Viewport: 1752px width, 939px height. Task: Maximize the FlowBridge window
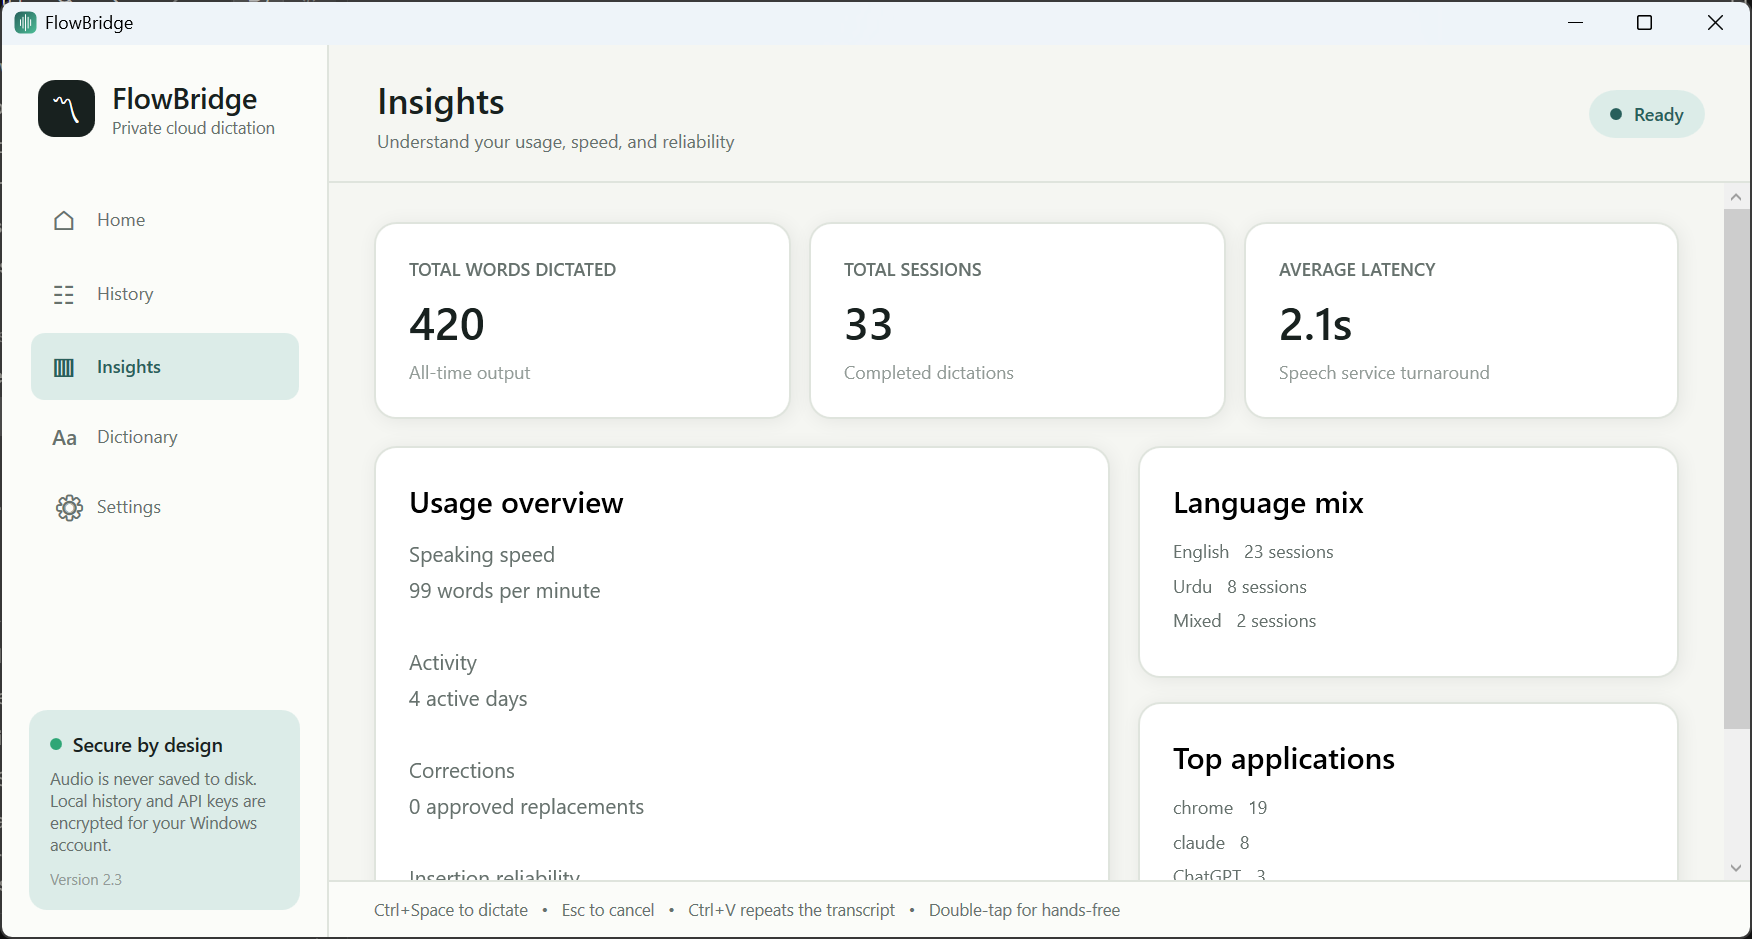click(1644, 22)
